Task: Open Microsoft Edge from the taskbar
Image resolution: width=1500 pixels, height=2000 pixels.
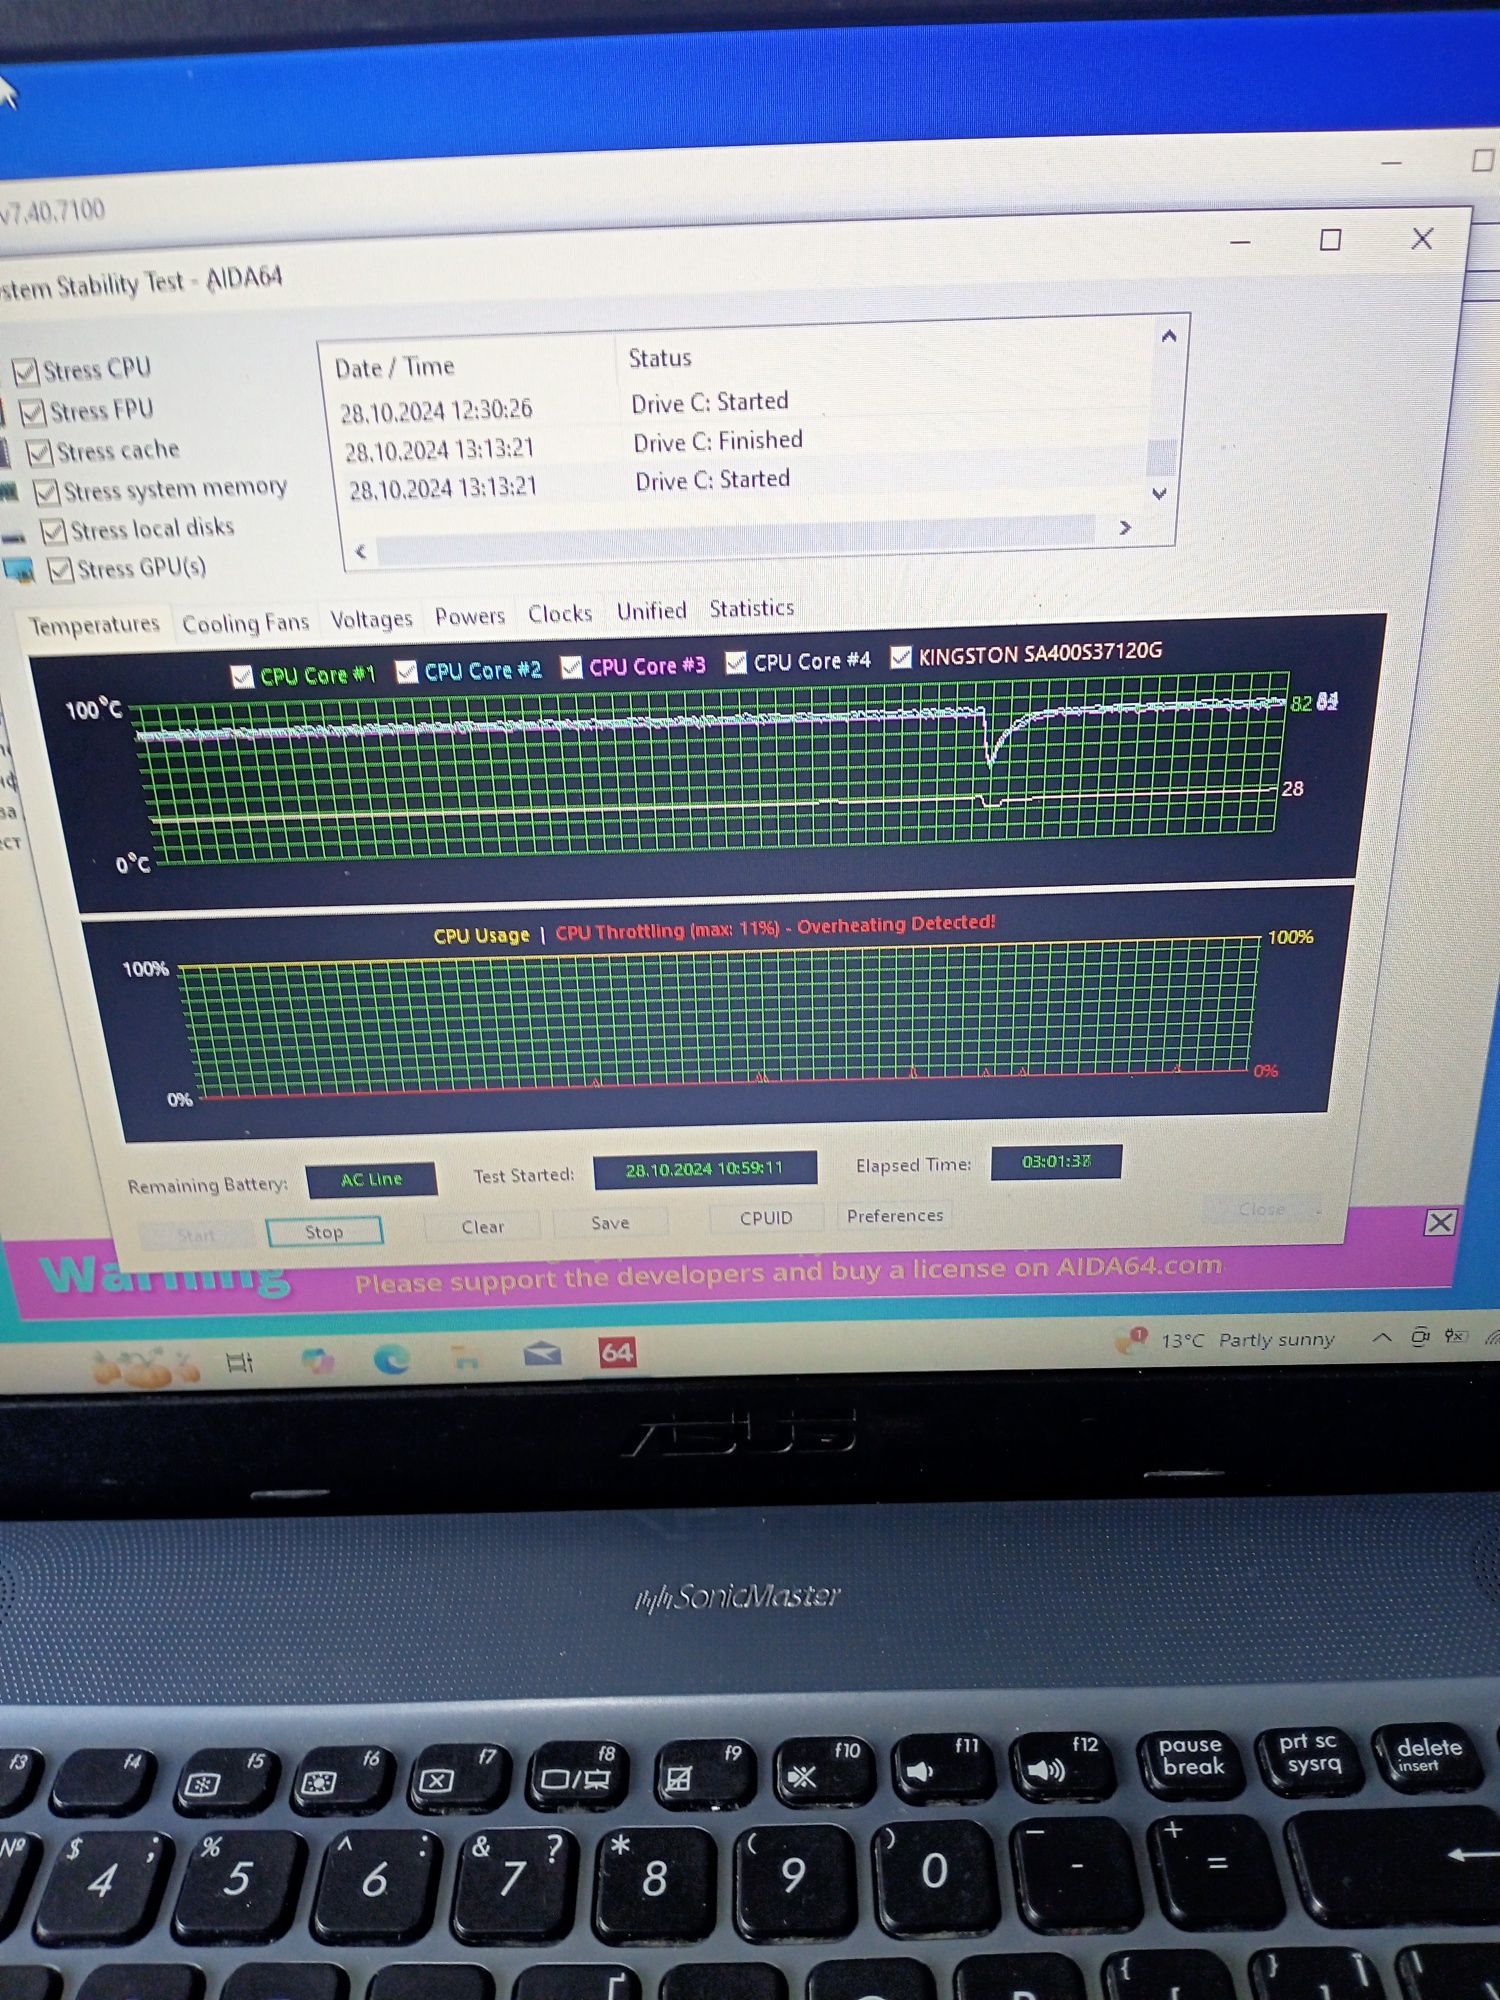Action: click(x=391, y=1358)
